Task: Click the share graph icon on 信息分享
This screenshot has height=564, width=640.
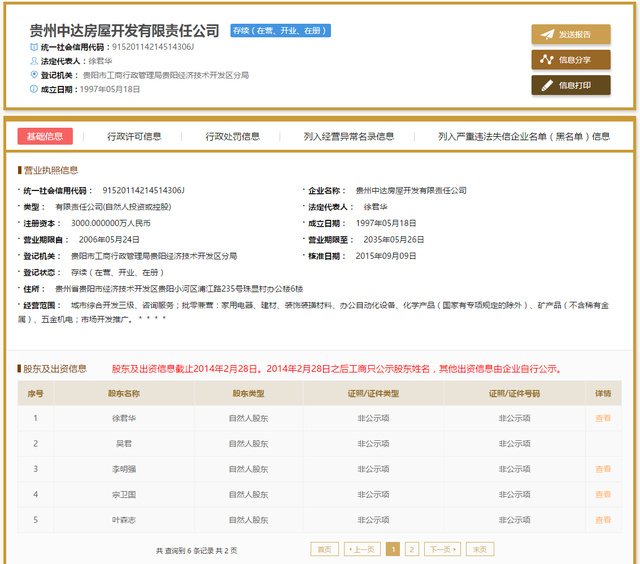Action: tap(547, 60)
